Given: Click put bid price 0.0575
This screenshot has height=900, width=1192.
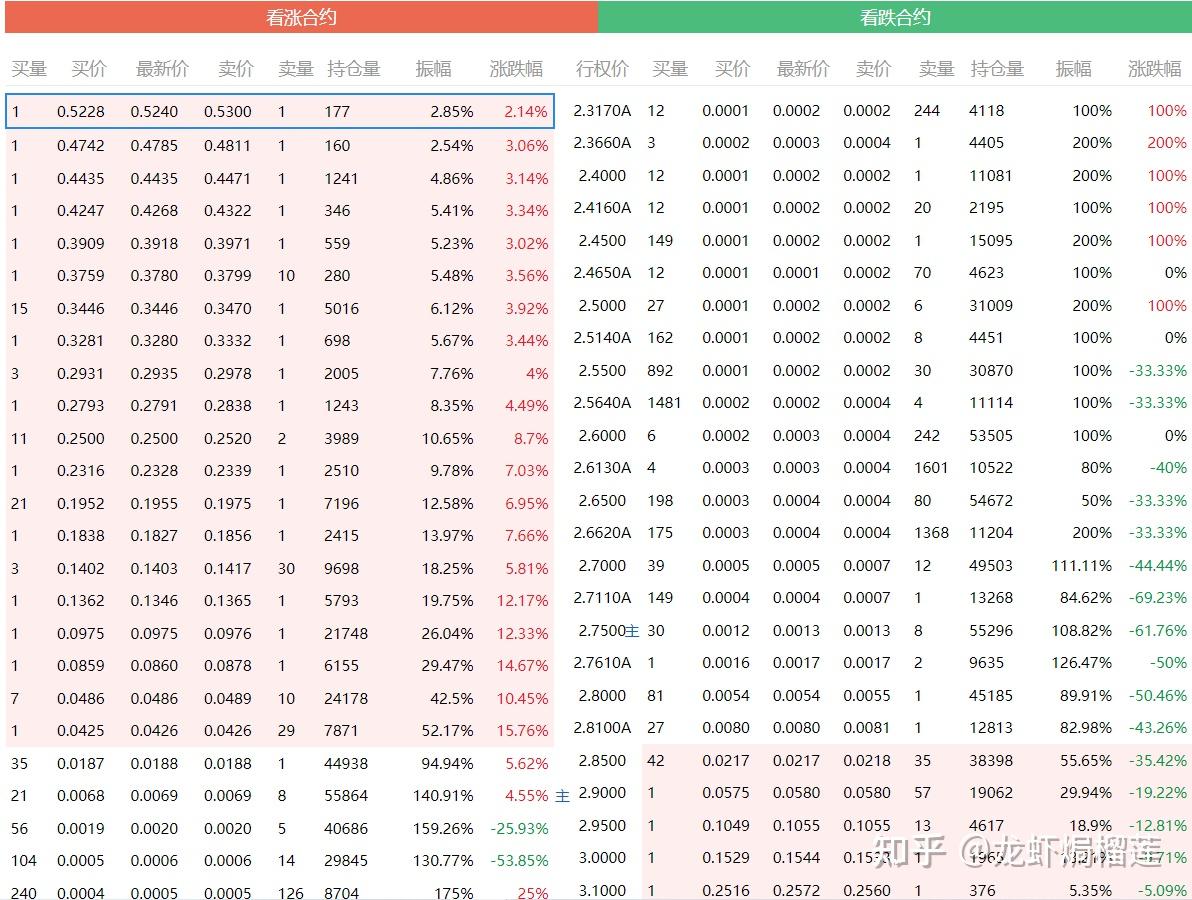Looking at the screenshot, I should (x=726, y=793).
